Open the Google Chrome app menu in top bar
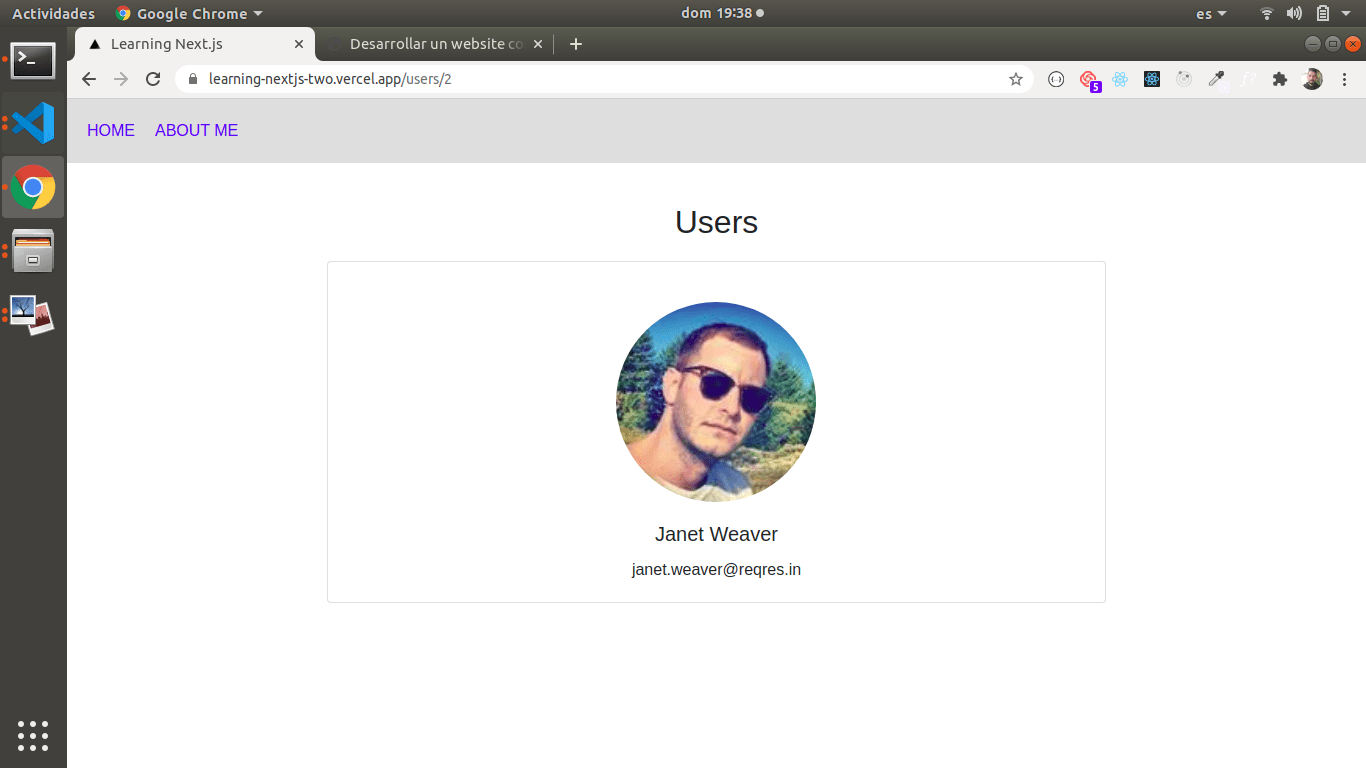This screenshot has width=1366, height=768. point(190,14)
